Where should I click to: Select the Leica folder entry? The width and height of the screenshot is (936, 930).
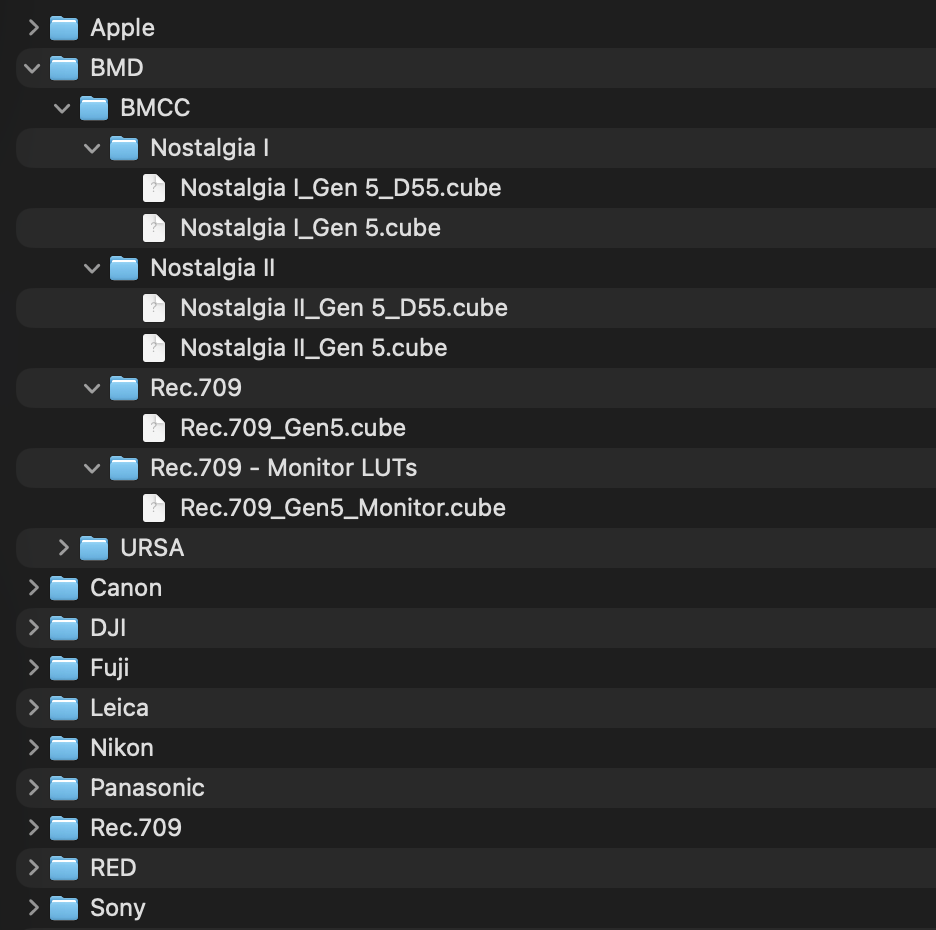click(x=120, y=708)
